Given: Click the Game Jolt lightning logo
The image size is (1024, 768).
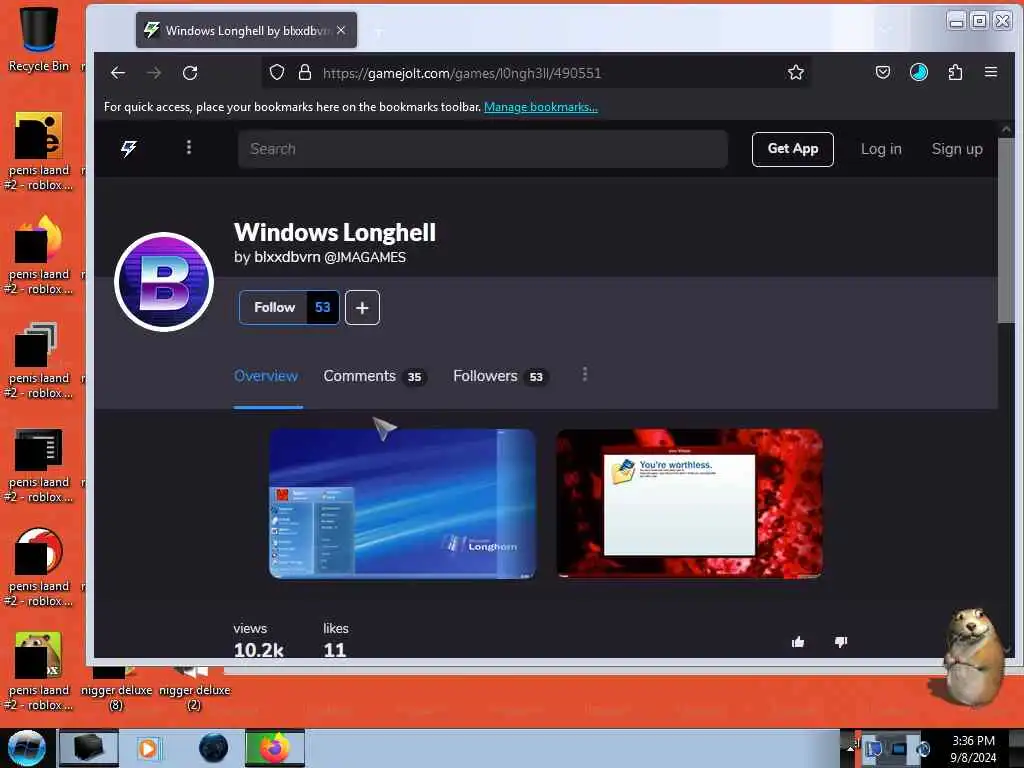Looking at the screenshot, I should (x=129, y=148).
